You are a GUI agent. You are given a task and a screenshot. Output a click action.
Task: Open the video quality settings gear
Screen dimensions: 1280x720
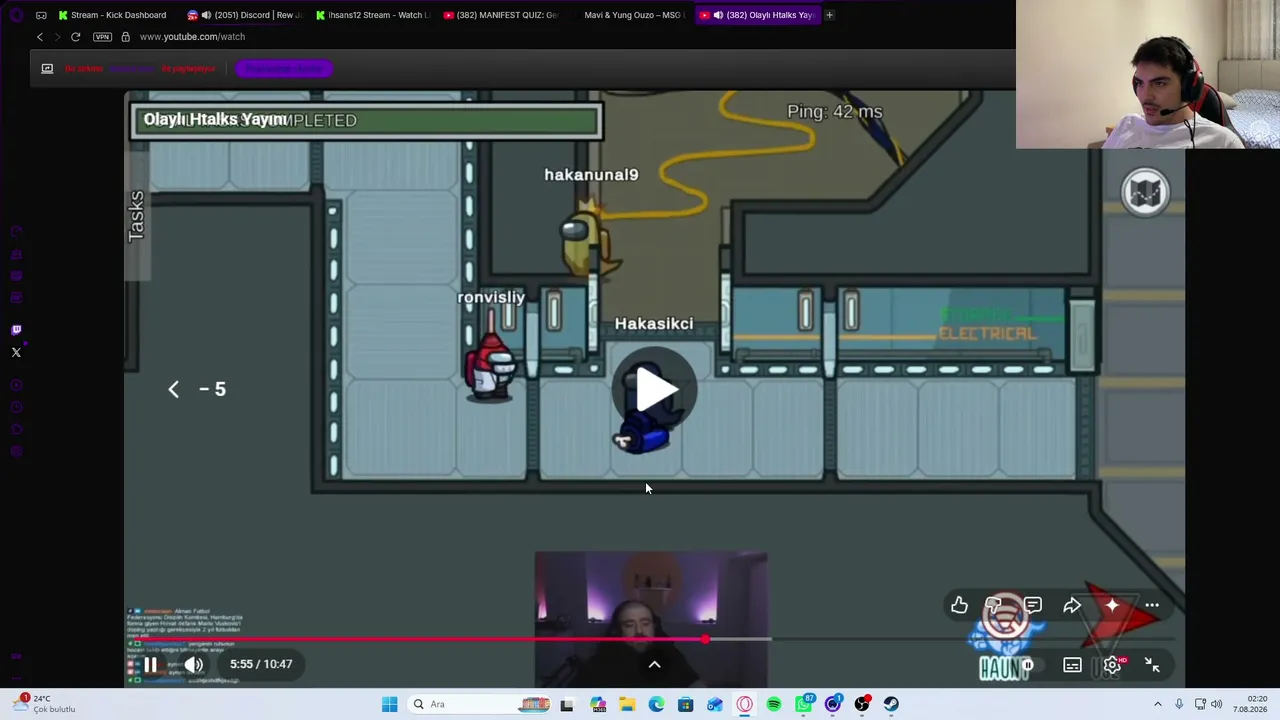1112,665
